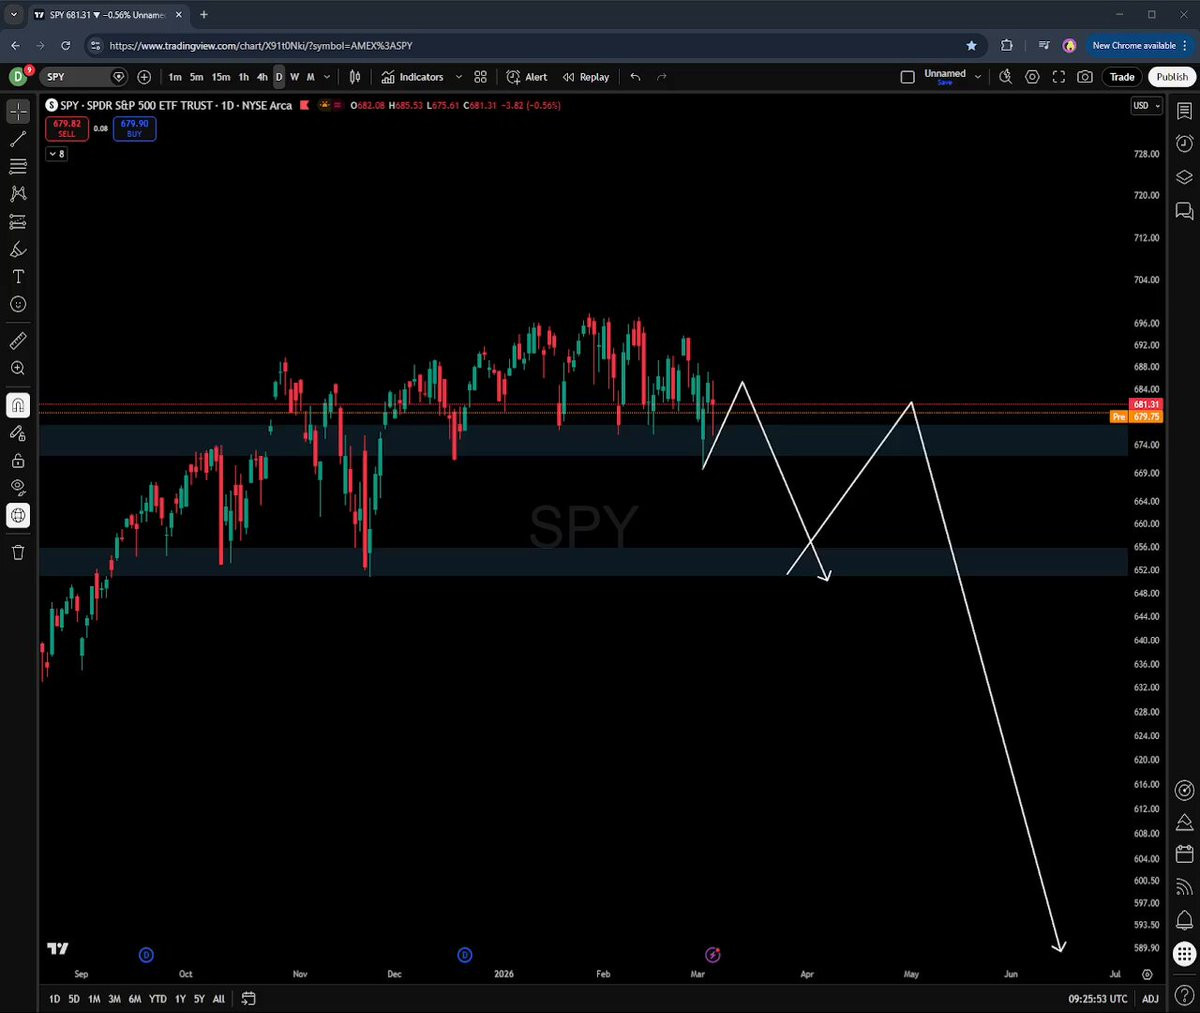Toggle stay in drawing mode

(18, 433)
